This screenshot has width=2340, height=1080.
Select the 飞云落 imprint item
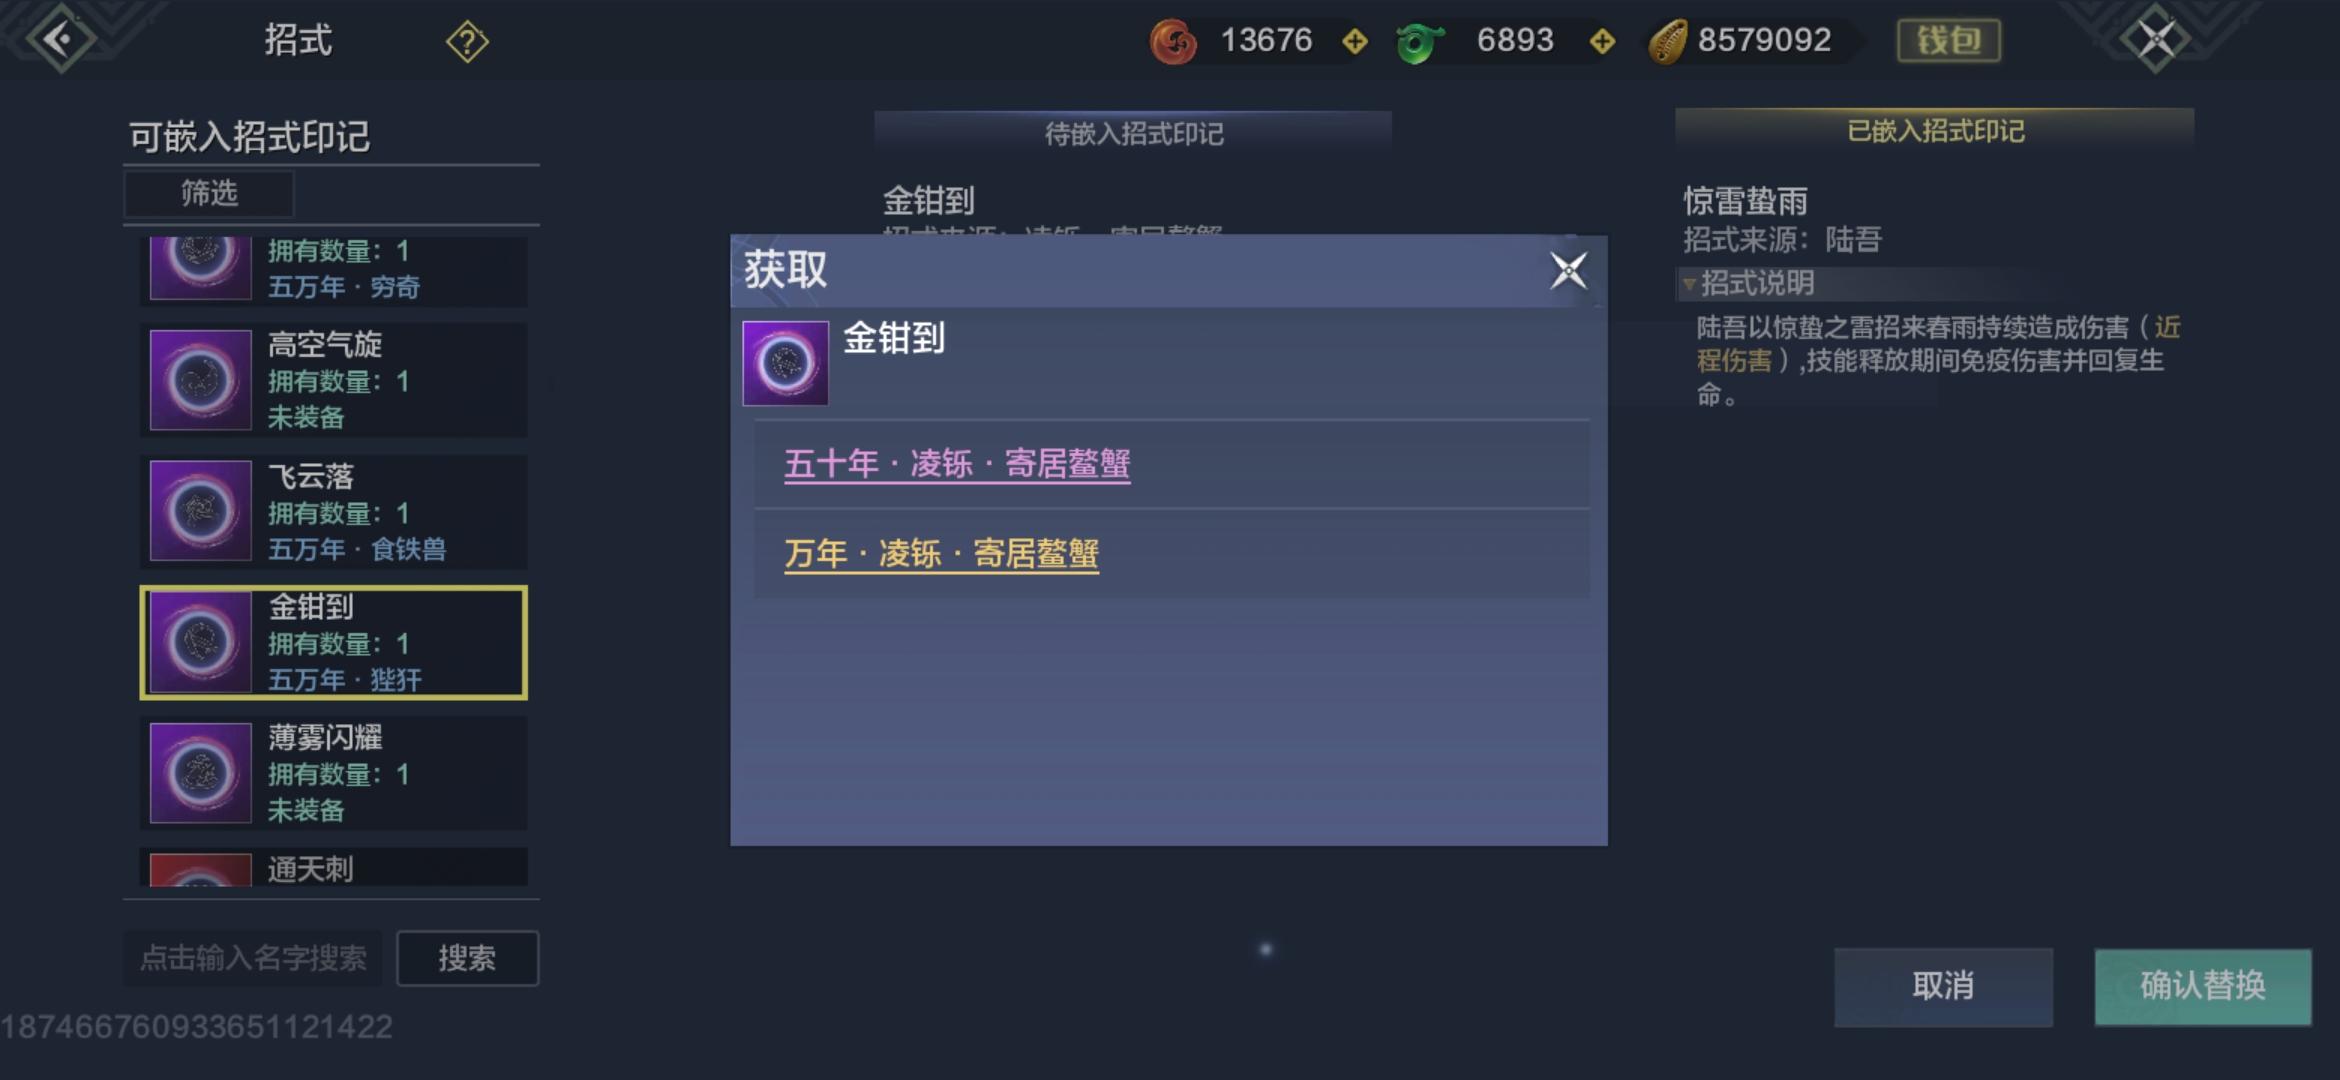pyautogui.click(x=334, y=511)
